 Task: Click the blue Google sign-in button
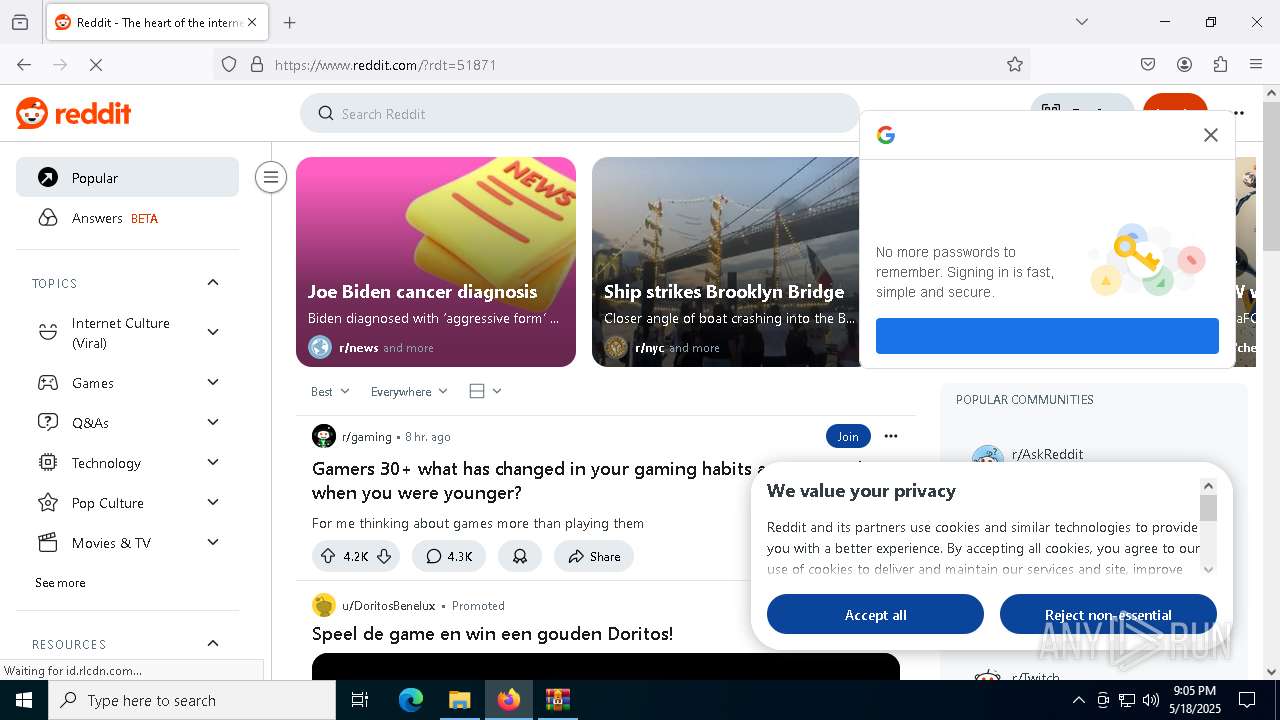[x=1047, y=336]
